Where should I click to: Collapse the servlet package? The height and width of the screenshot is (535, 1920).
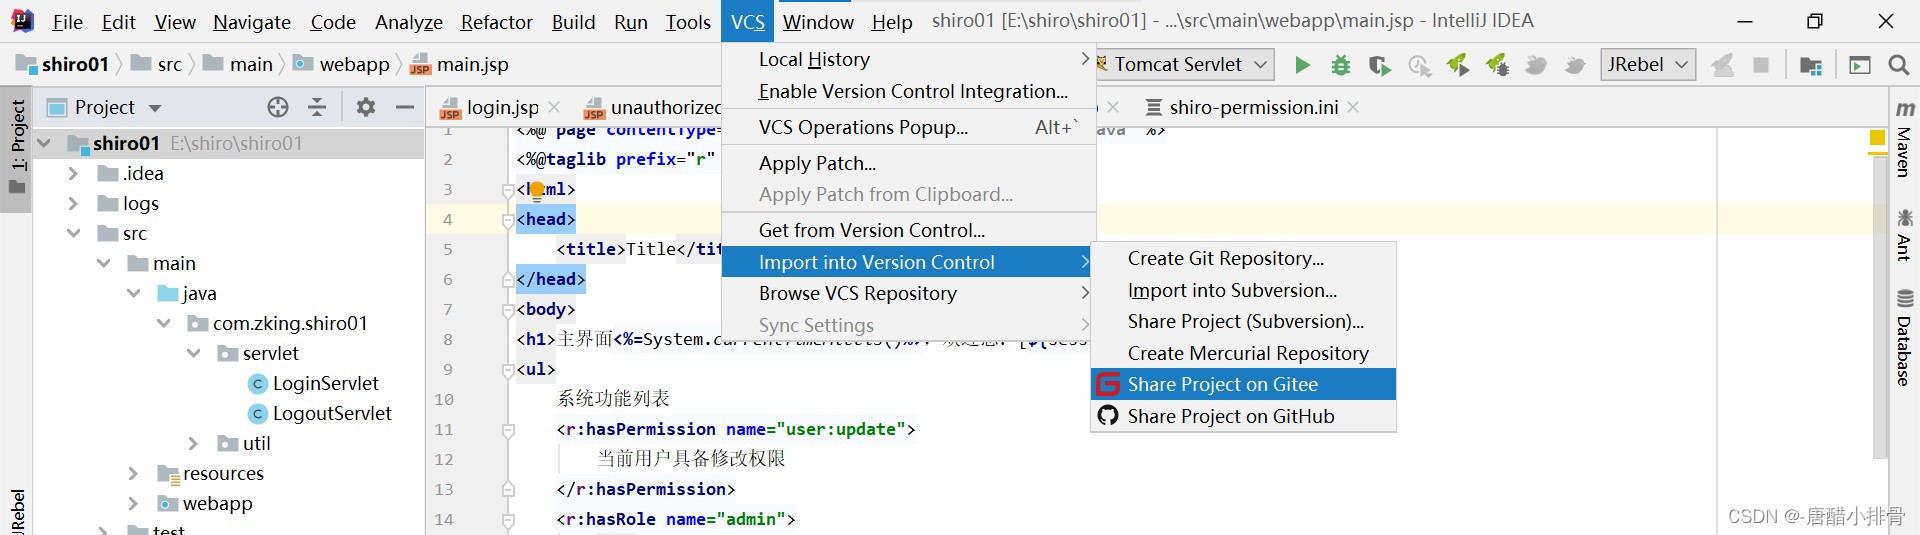click(x=193, y=354)
